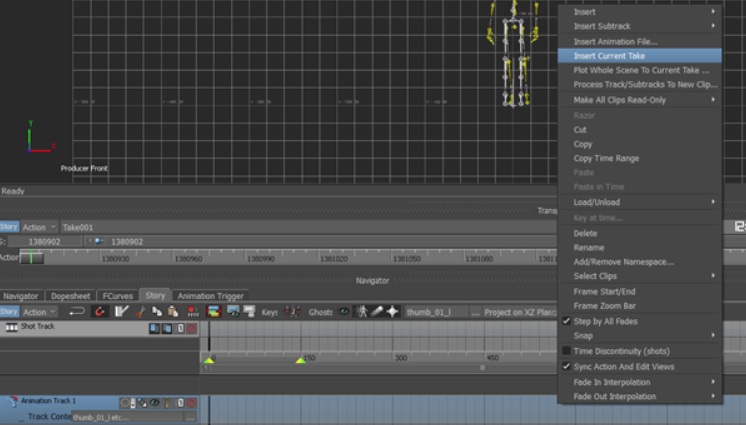Expand the Select Clips submenu
This screenshot has width=746, height=425.
tap(640, 276)
